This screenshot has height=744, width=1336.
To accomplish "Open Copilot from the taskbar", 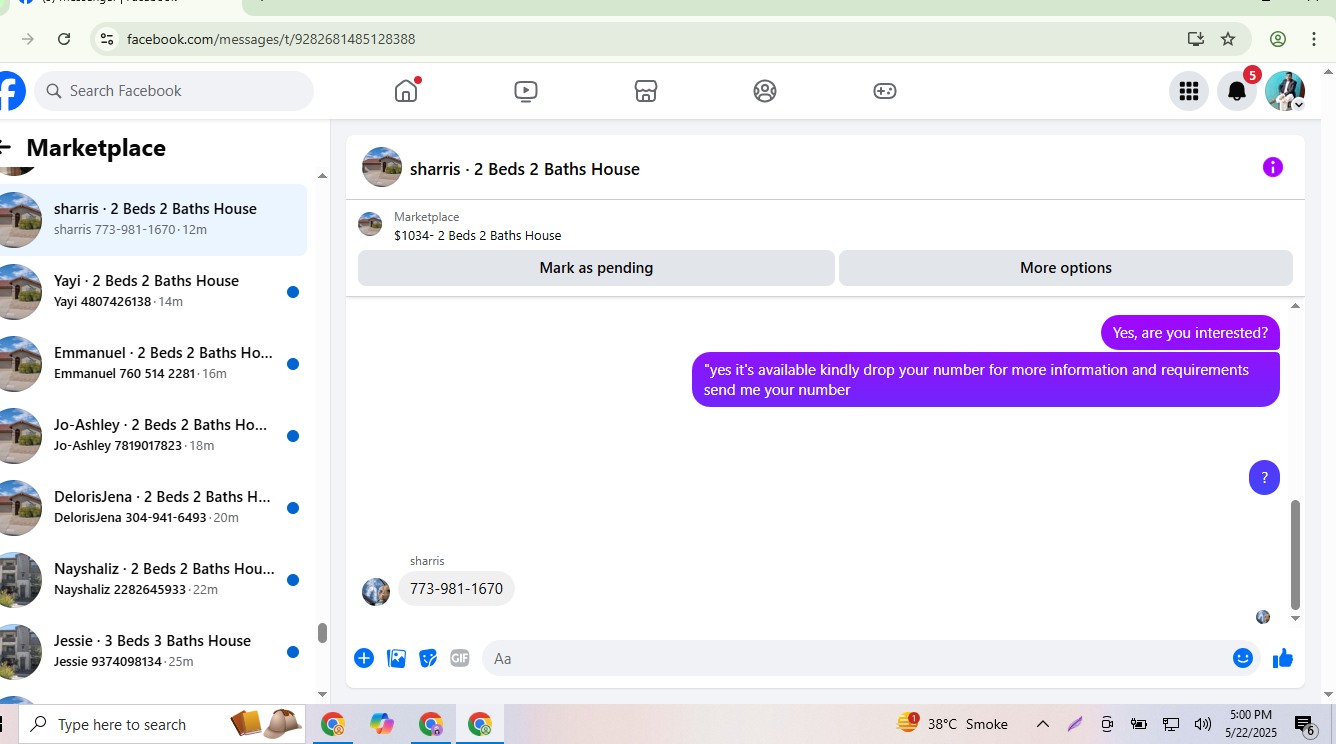I will pyautogui.click(x=382, y=724).
